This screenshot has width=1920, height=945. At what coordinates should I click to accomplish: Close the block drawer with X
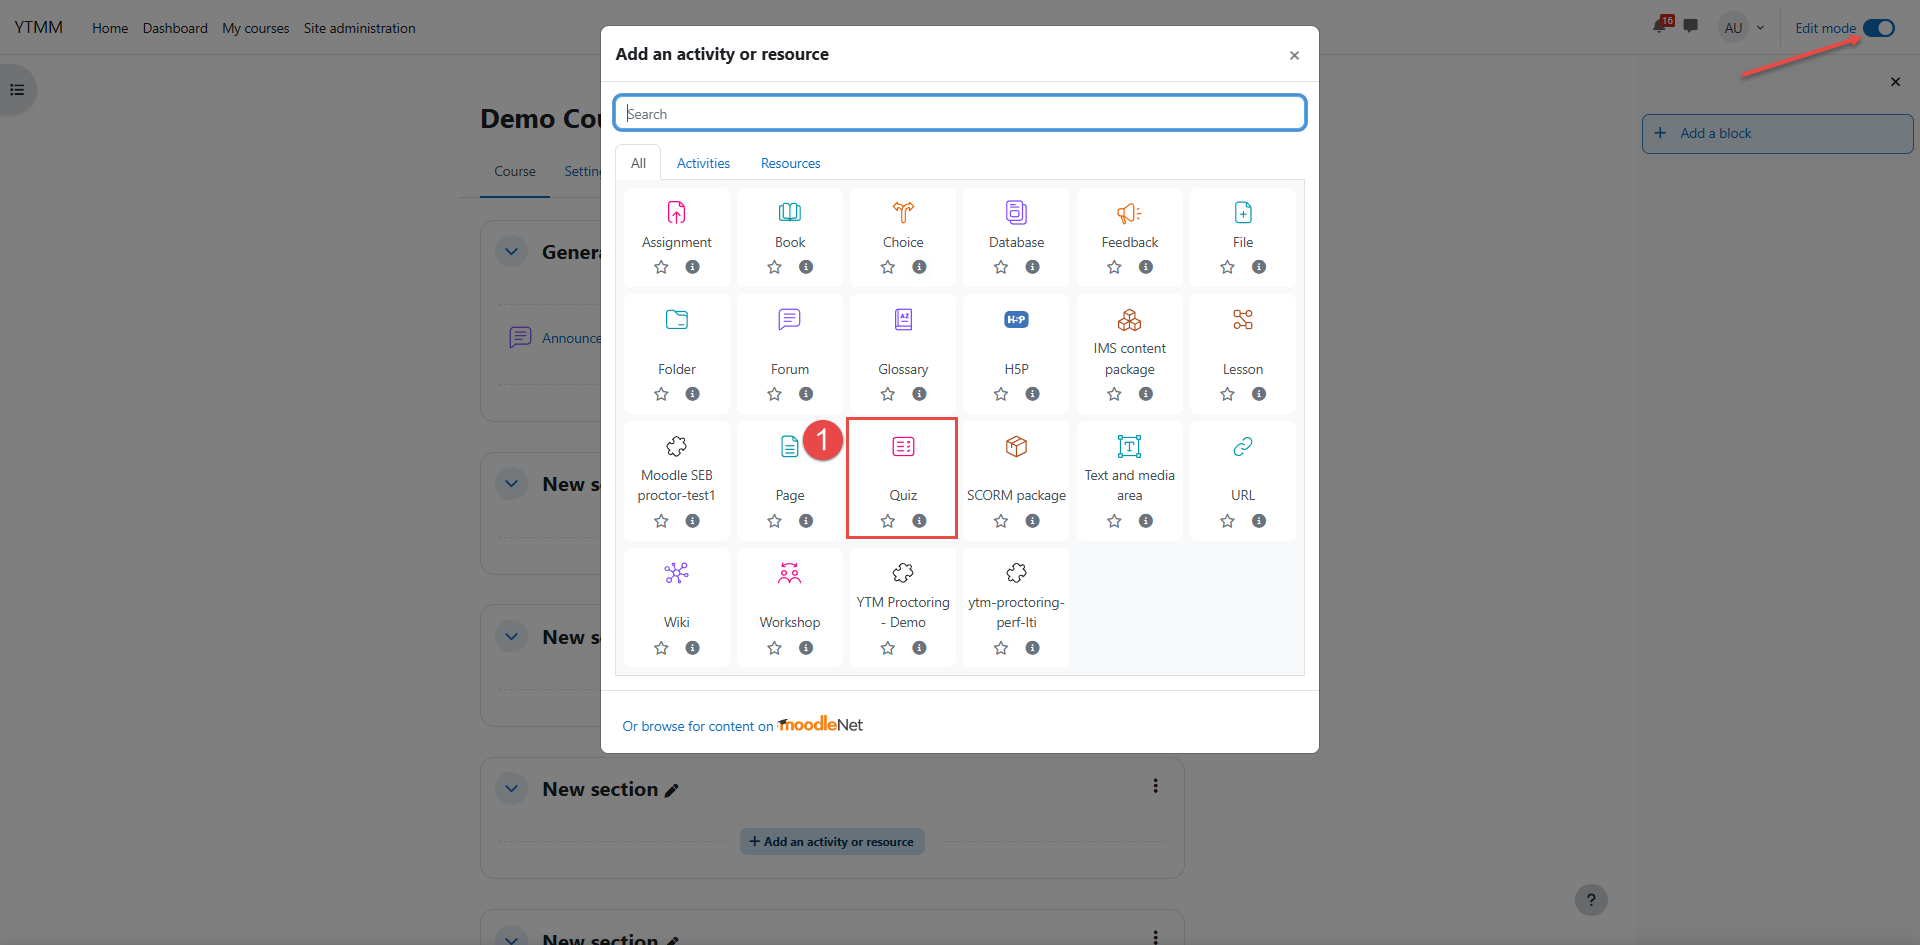1895,82
